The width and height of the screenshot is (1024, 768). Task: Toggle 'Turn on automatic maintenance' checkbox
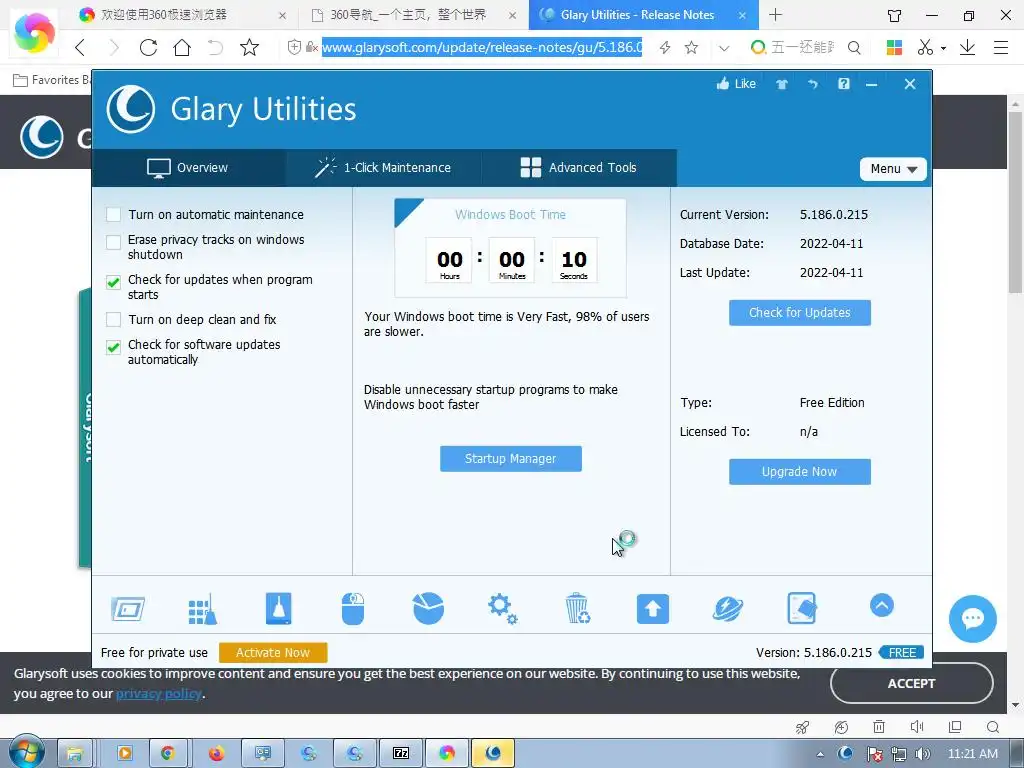click(x=114, y=214)
